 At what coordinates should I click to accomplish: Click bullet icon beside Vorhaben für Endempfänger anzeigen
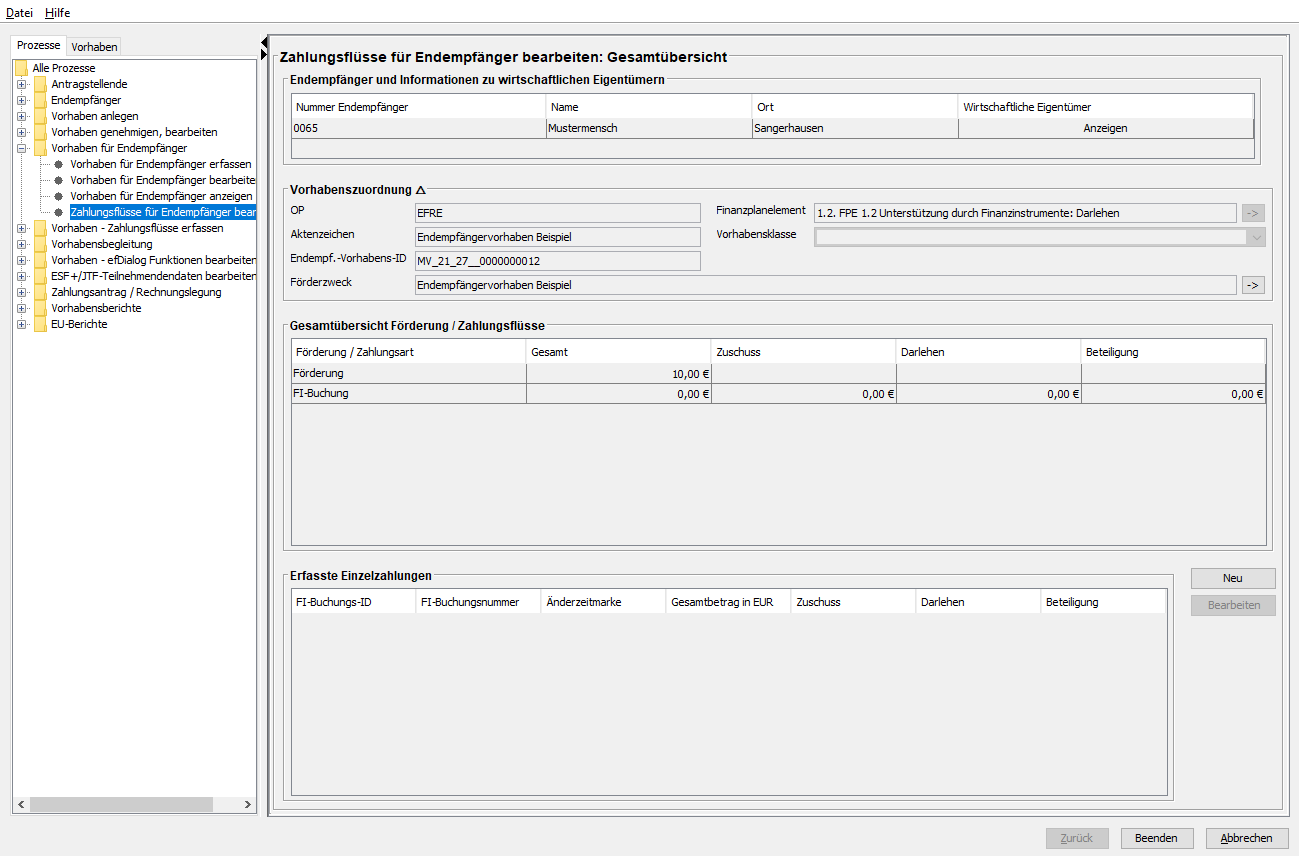59,196
